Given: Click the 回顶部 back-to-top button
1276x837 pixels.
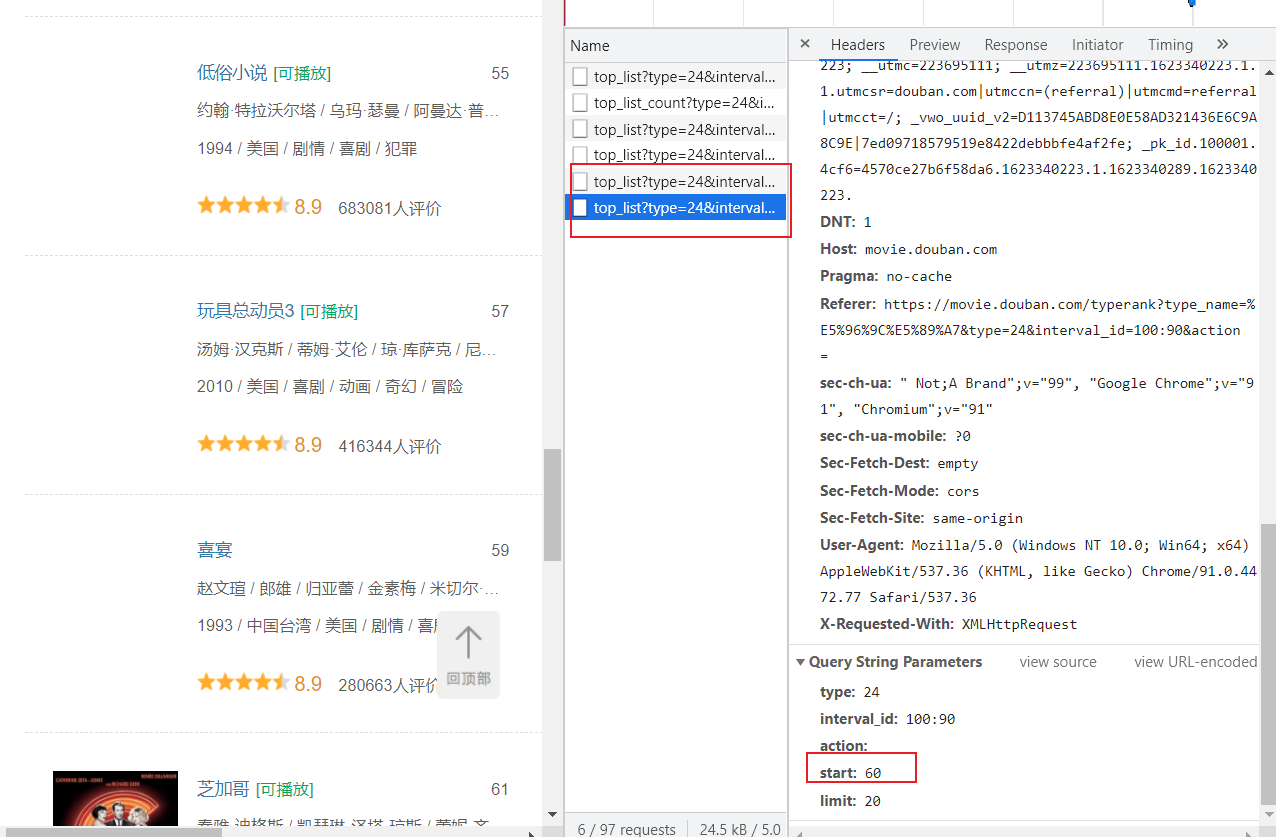Looking at the screenshot, I should [x=468, y=655].
